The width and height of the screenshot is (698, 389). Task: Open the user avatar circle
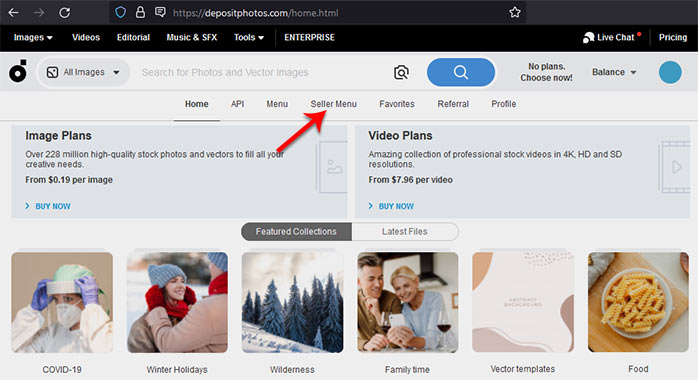click(670, 72)
